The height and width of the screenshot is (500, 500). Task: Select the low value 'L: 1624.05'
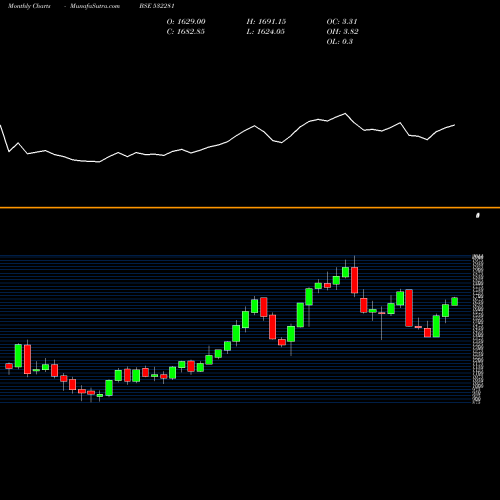coord(266,32)
